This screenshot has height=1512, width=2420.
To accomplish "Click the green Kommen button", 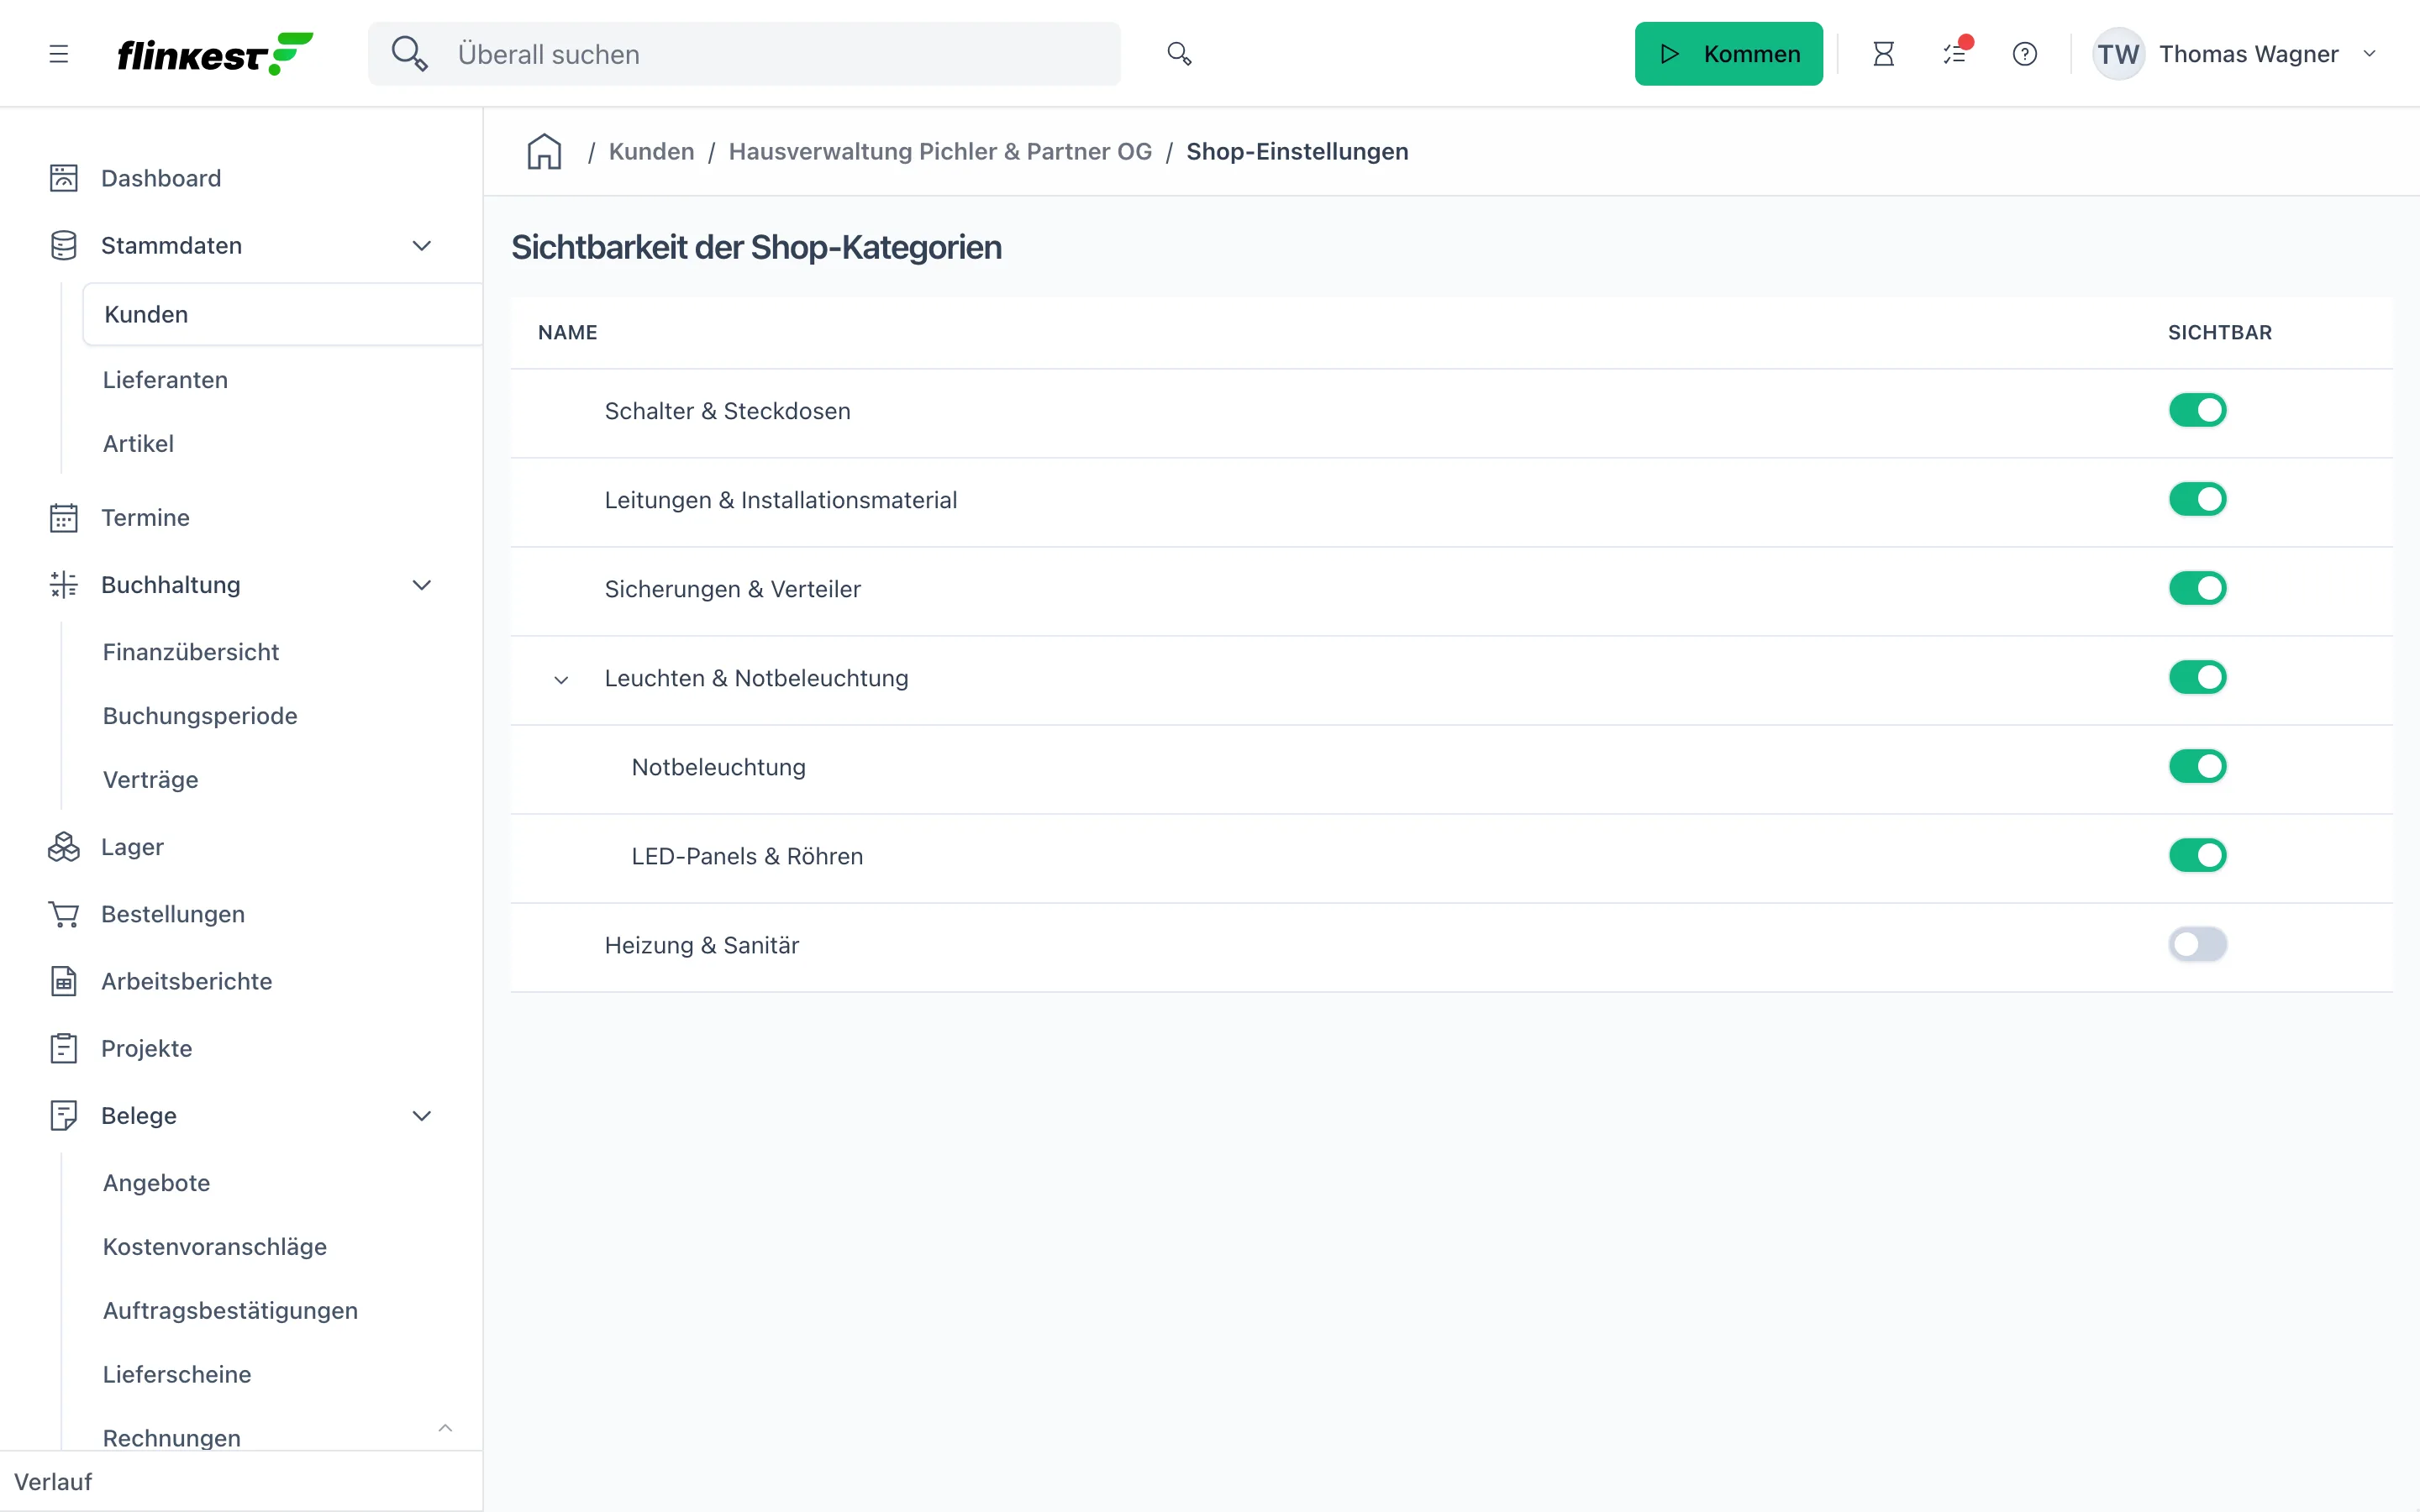I will (1728, 54).
